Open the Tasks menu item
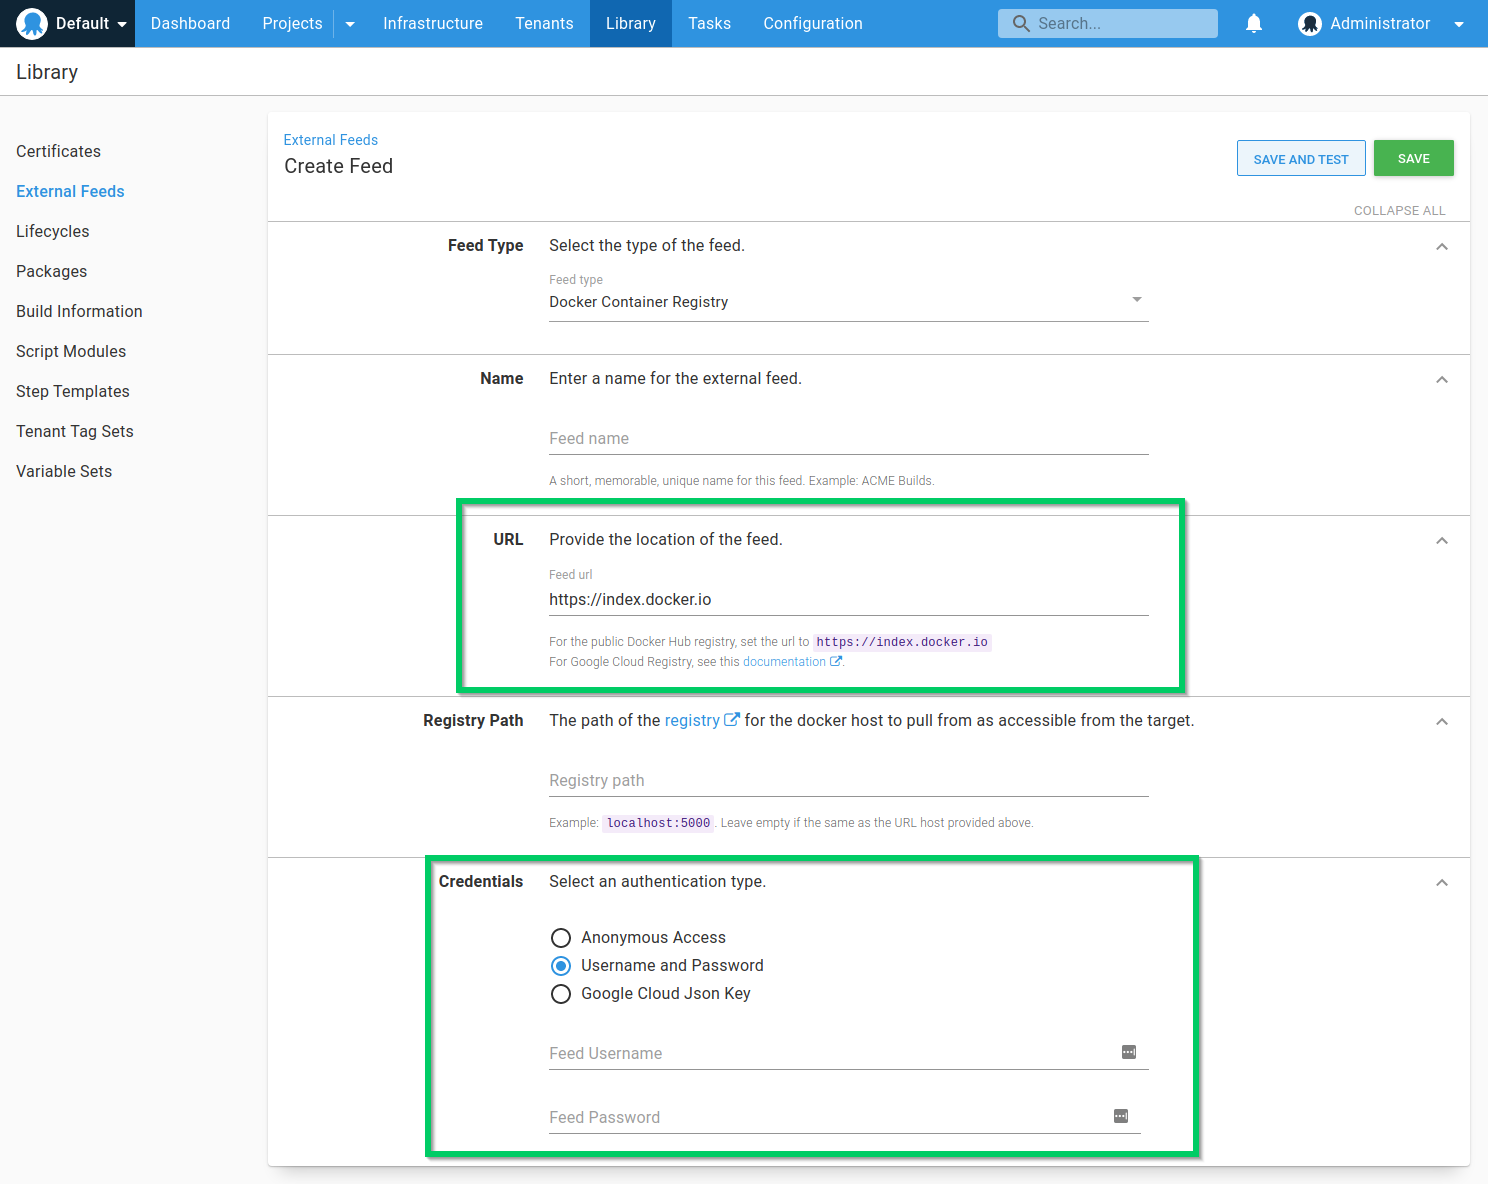Viewport: 1488px width, 1184px height. pyautogui.click(x=709, y=23)
